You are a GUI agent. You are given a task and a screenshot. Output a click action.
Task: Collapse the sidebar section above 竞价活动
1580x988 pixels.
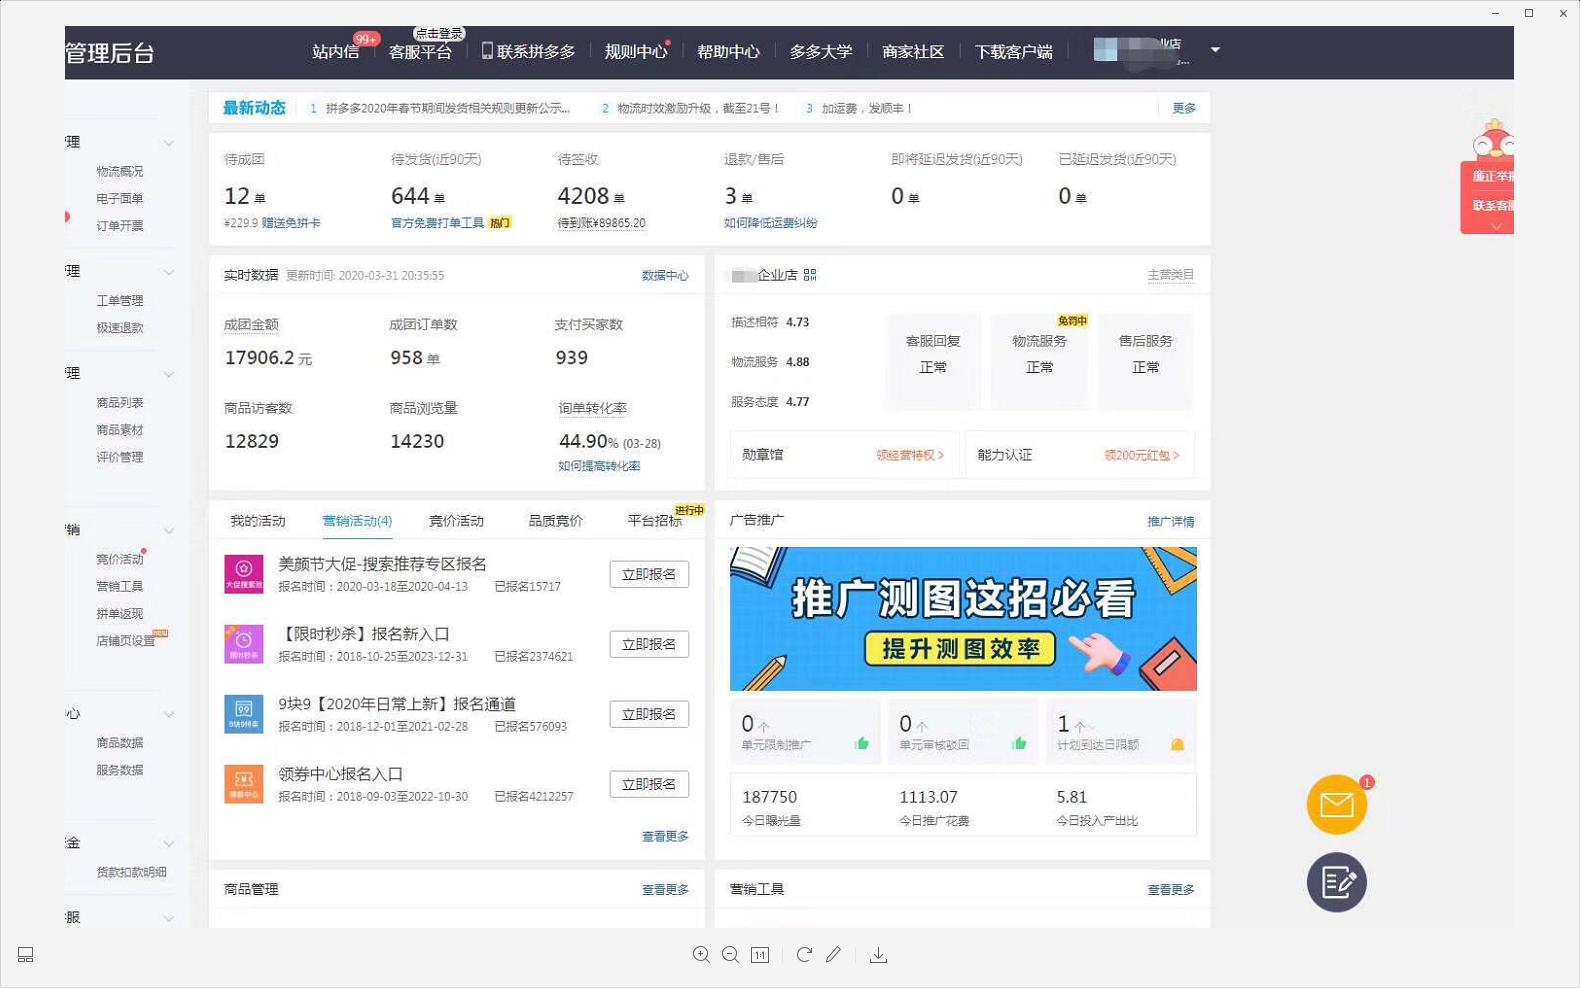(169, 530)
